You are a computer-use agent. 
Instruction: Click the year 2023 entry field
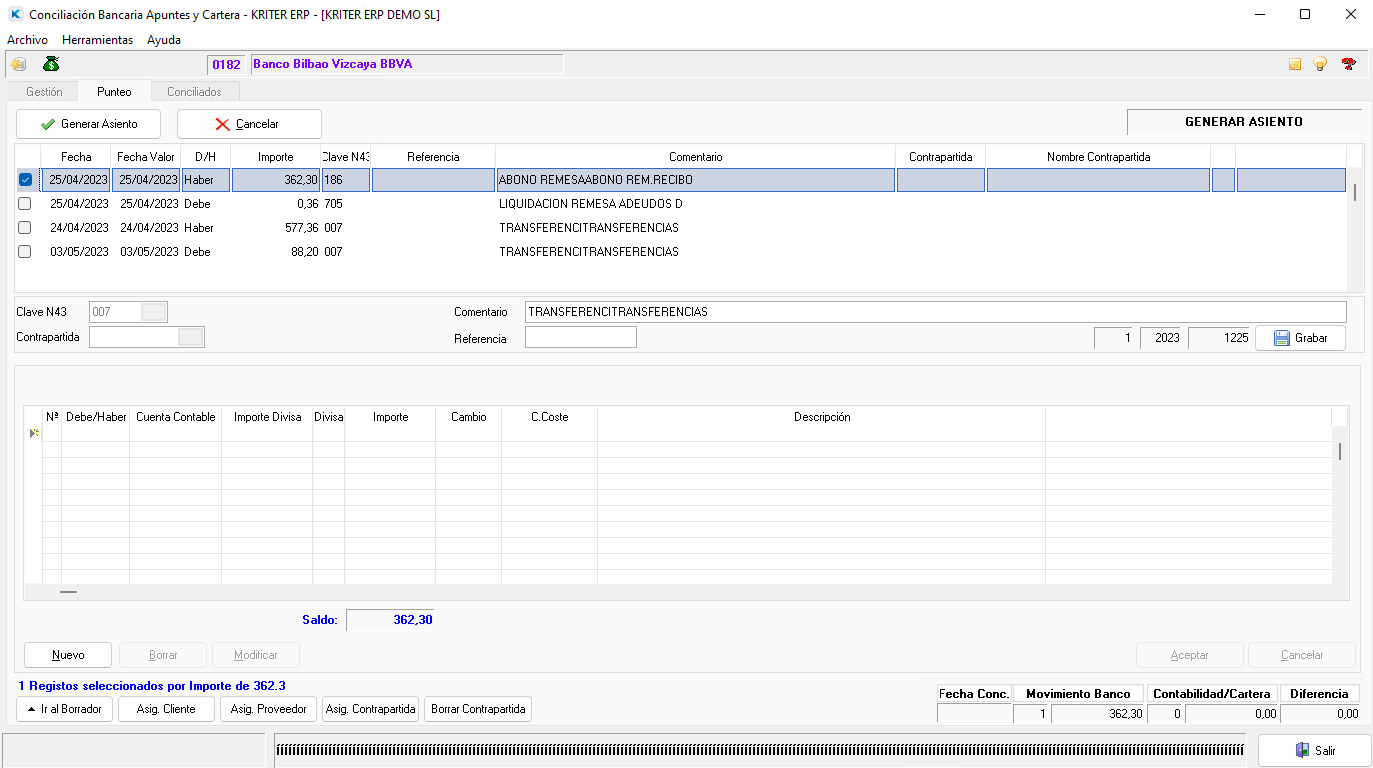(x=1162, y=338)
